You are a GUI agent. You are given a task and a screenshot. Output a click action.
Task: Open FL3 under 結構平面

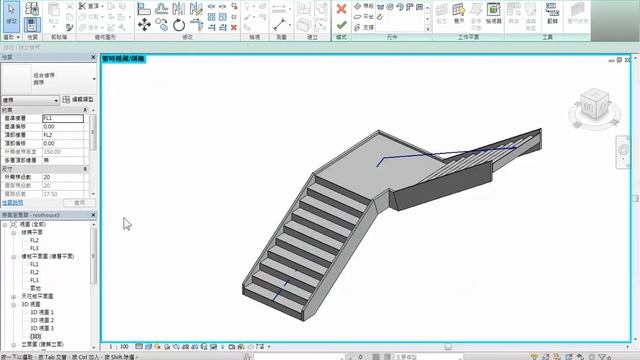[x=34, y=249]
